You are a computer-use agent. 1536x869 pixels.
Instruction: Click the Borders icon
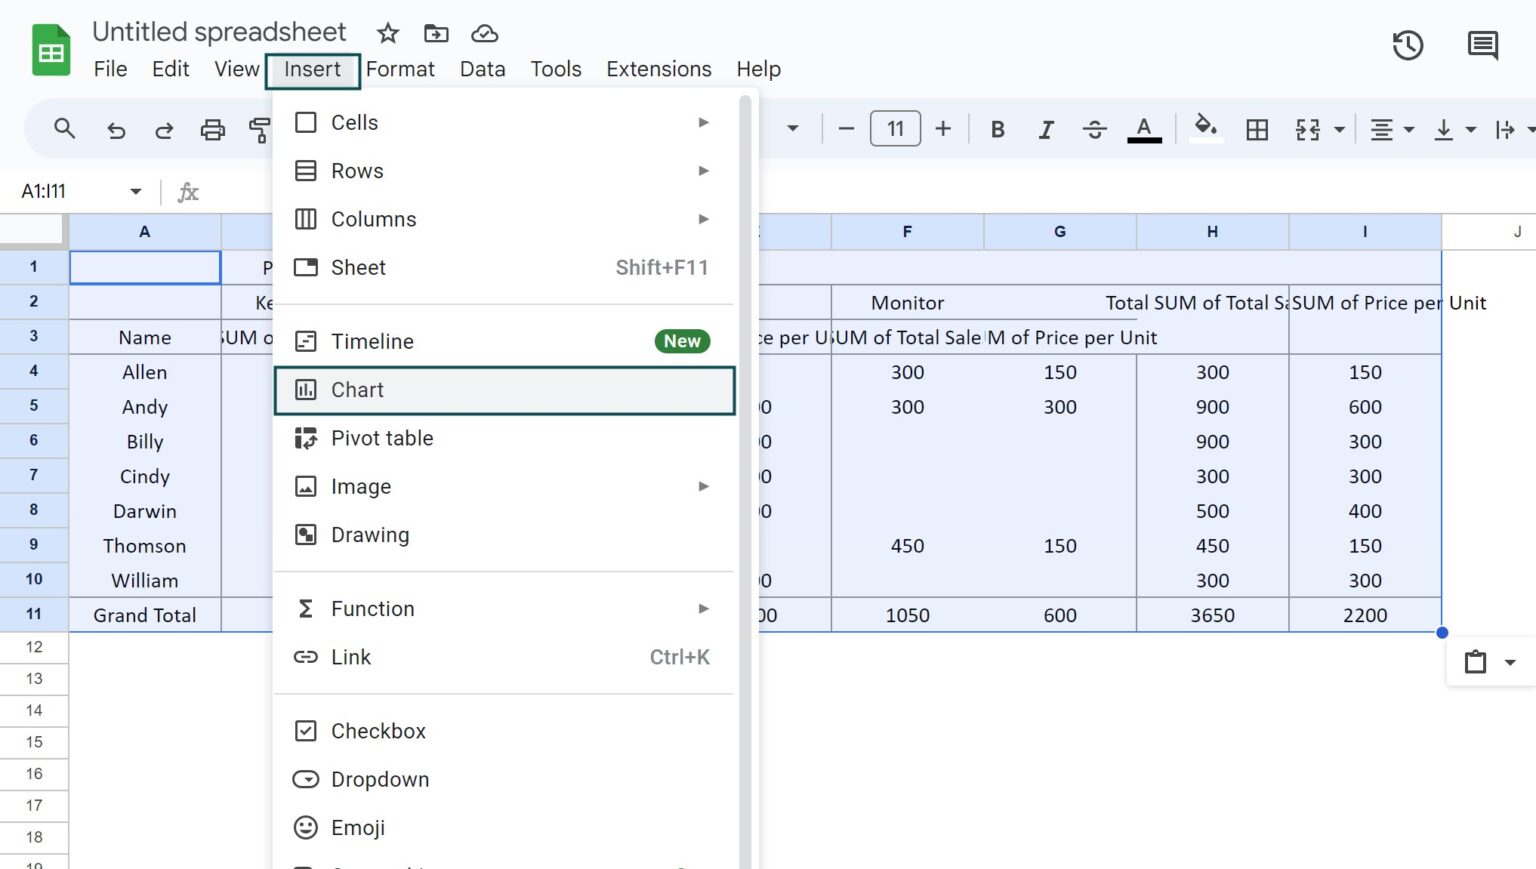[x=1257, y=129]
